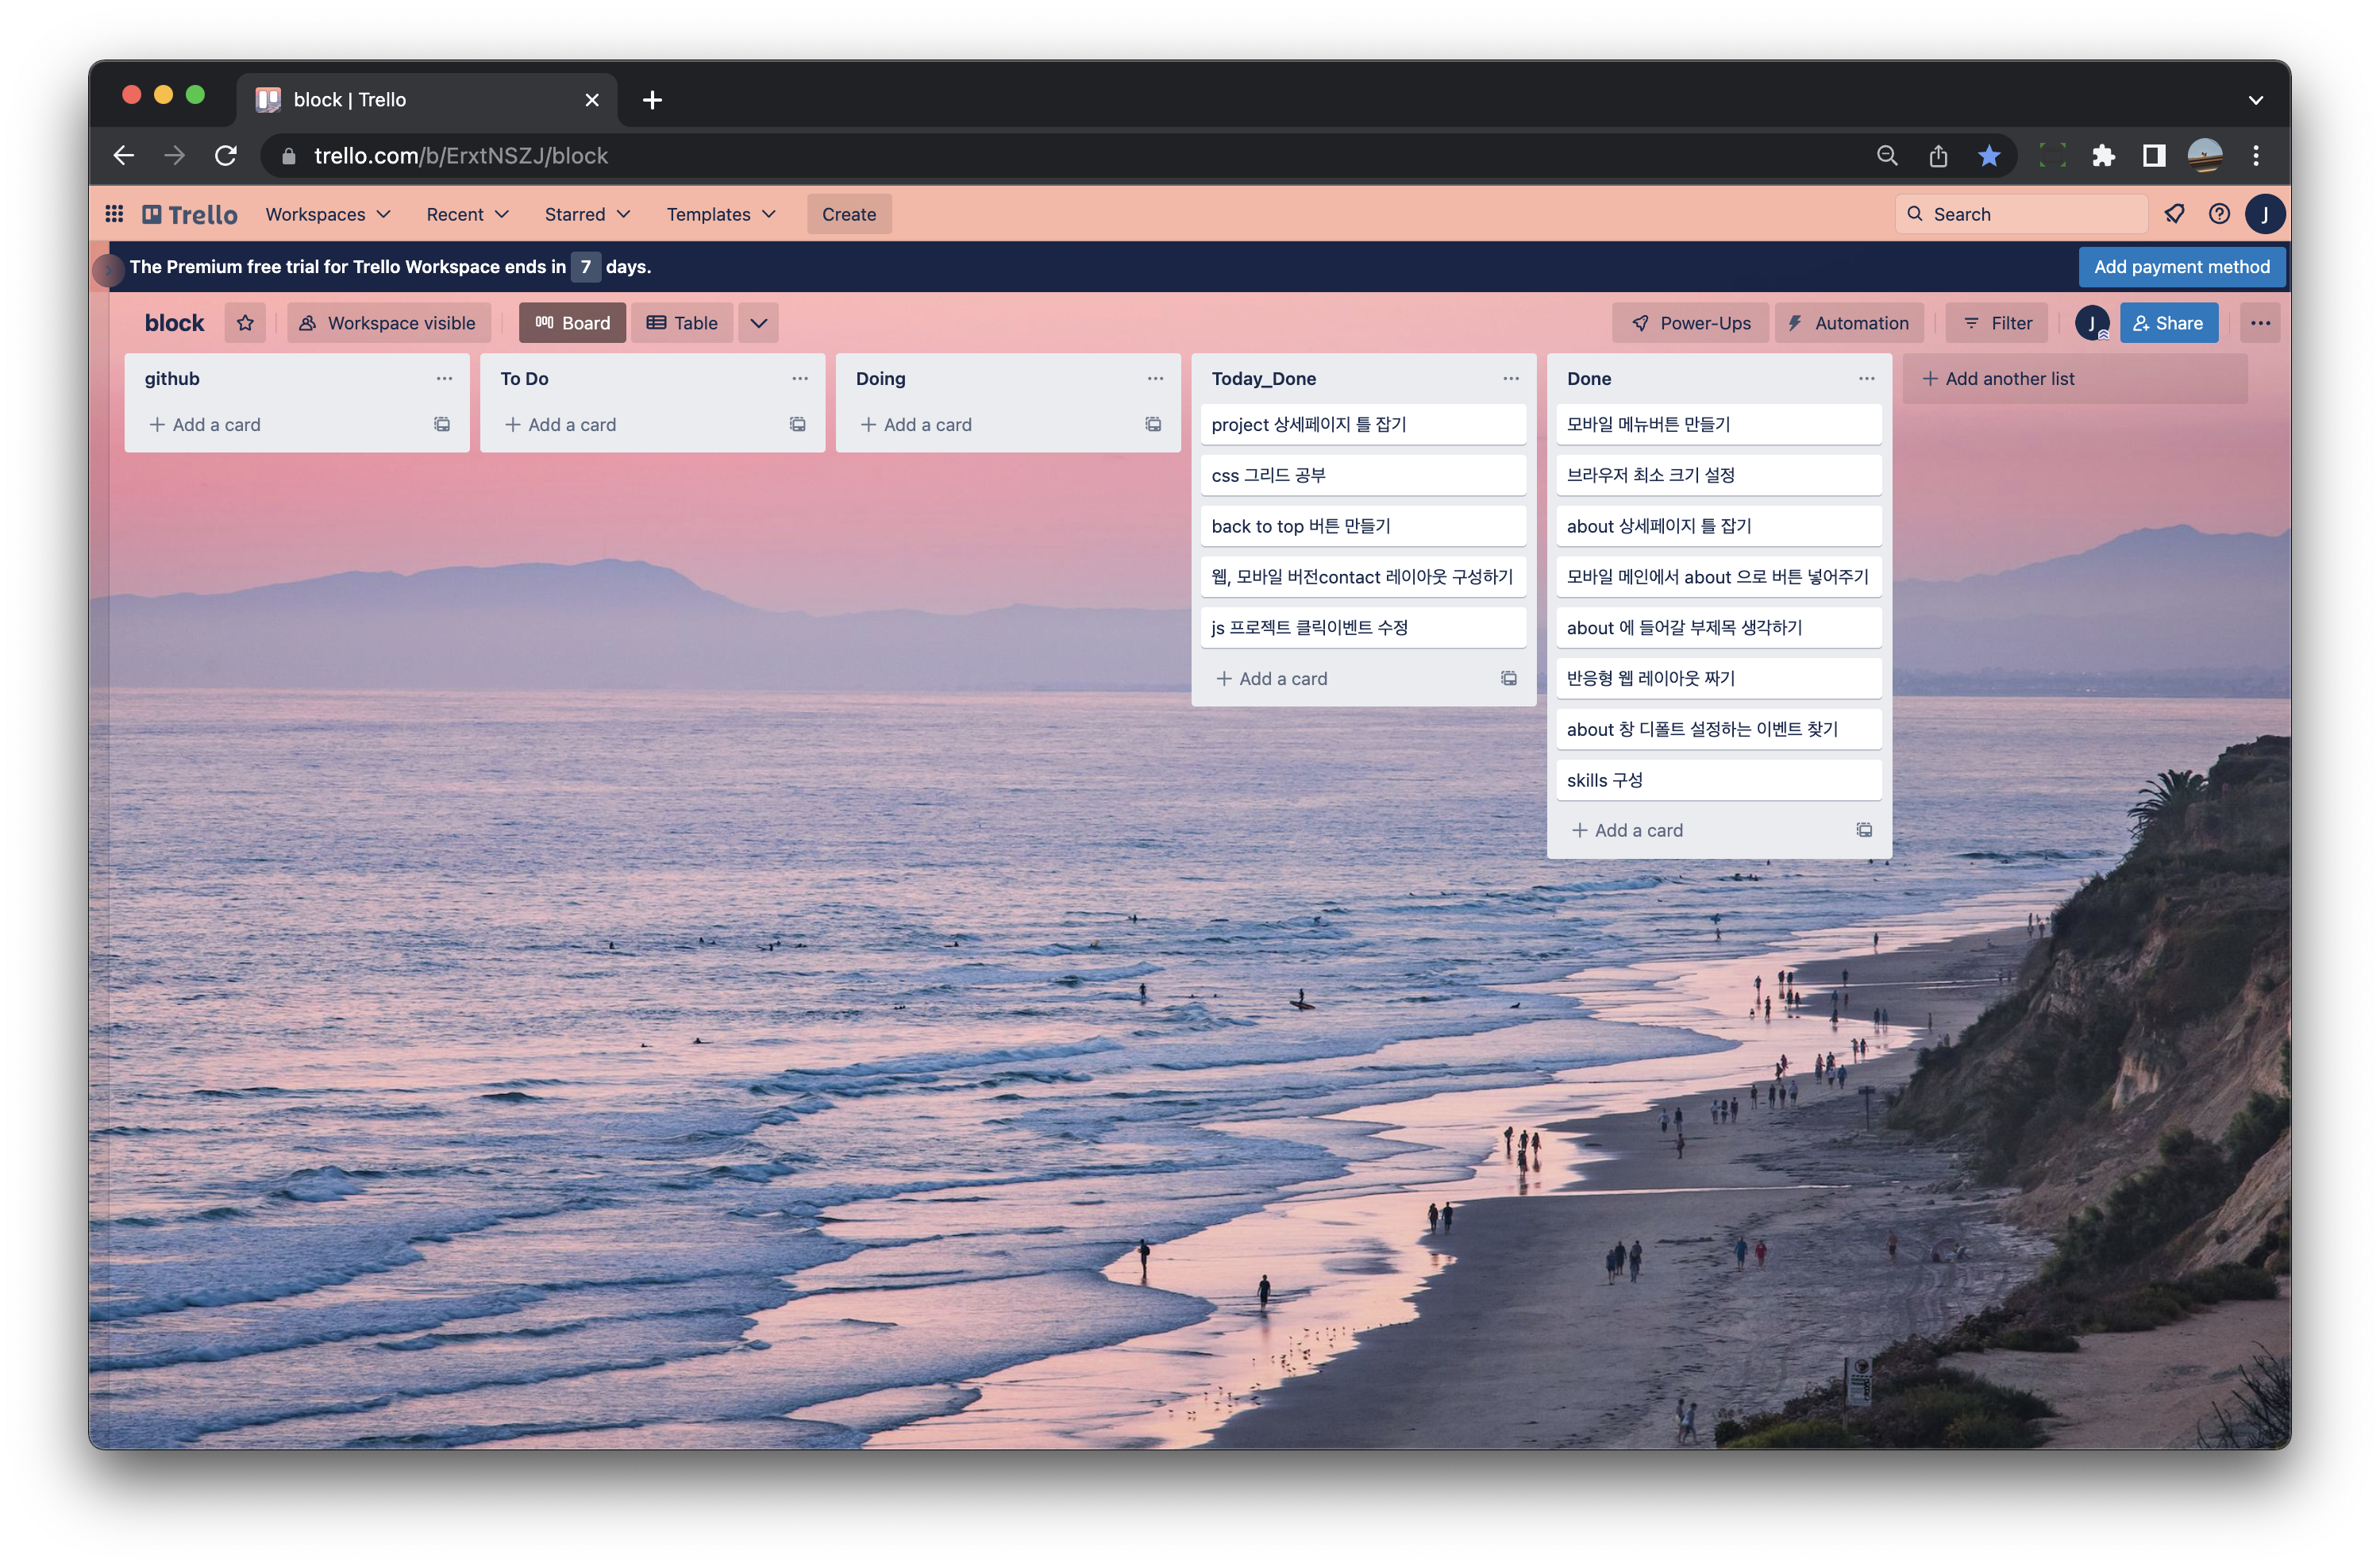Change Workspace visible setting
Image resolution: width=2380 pixels, height=1567 pixels.
click(389, 323)
